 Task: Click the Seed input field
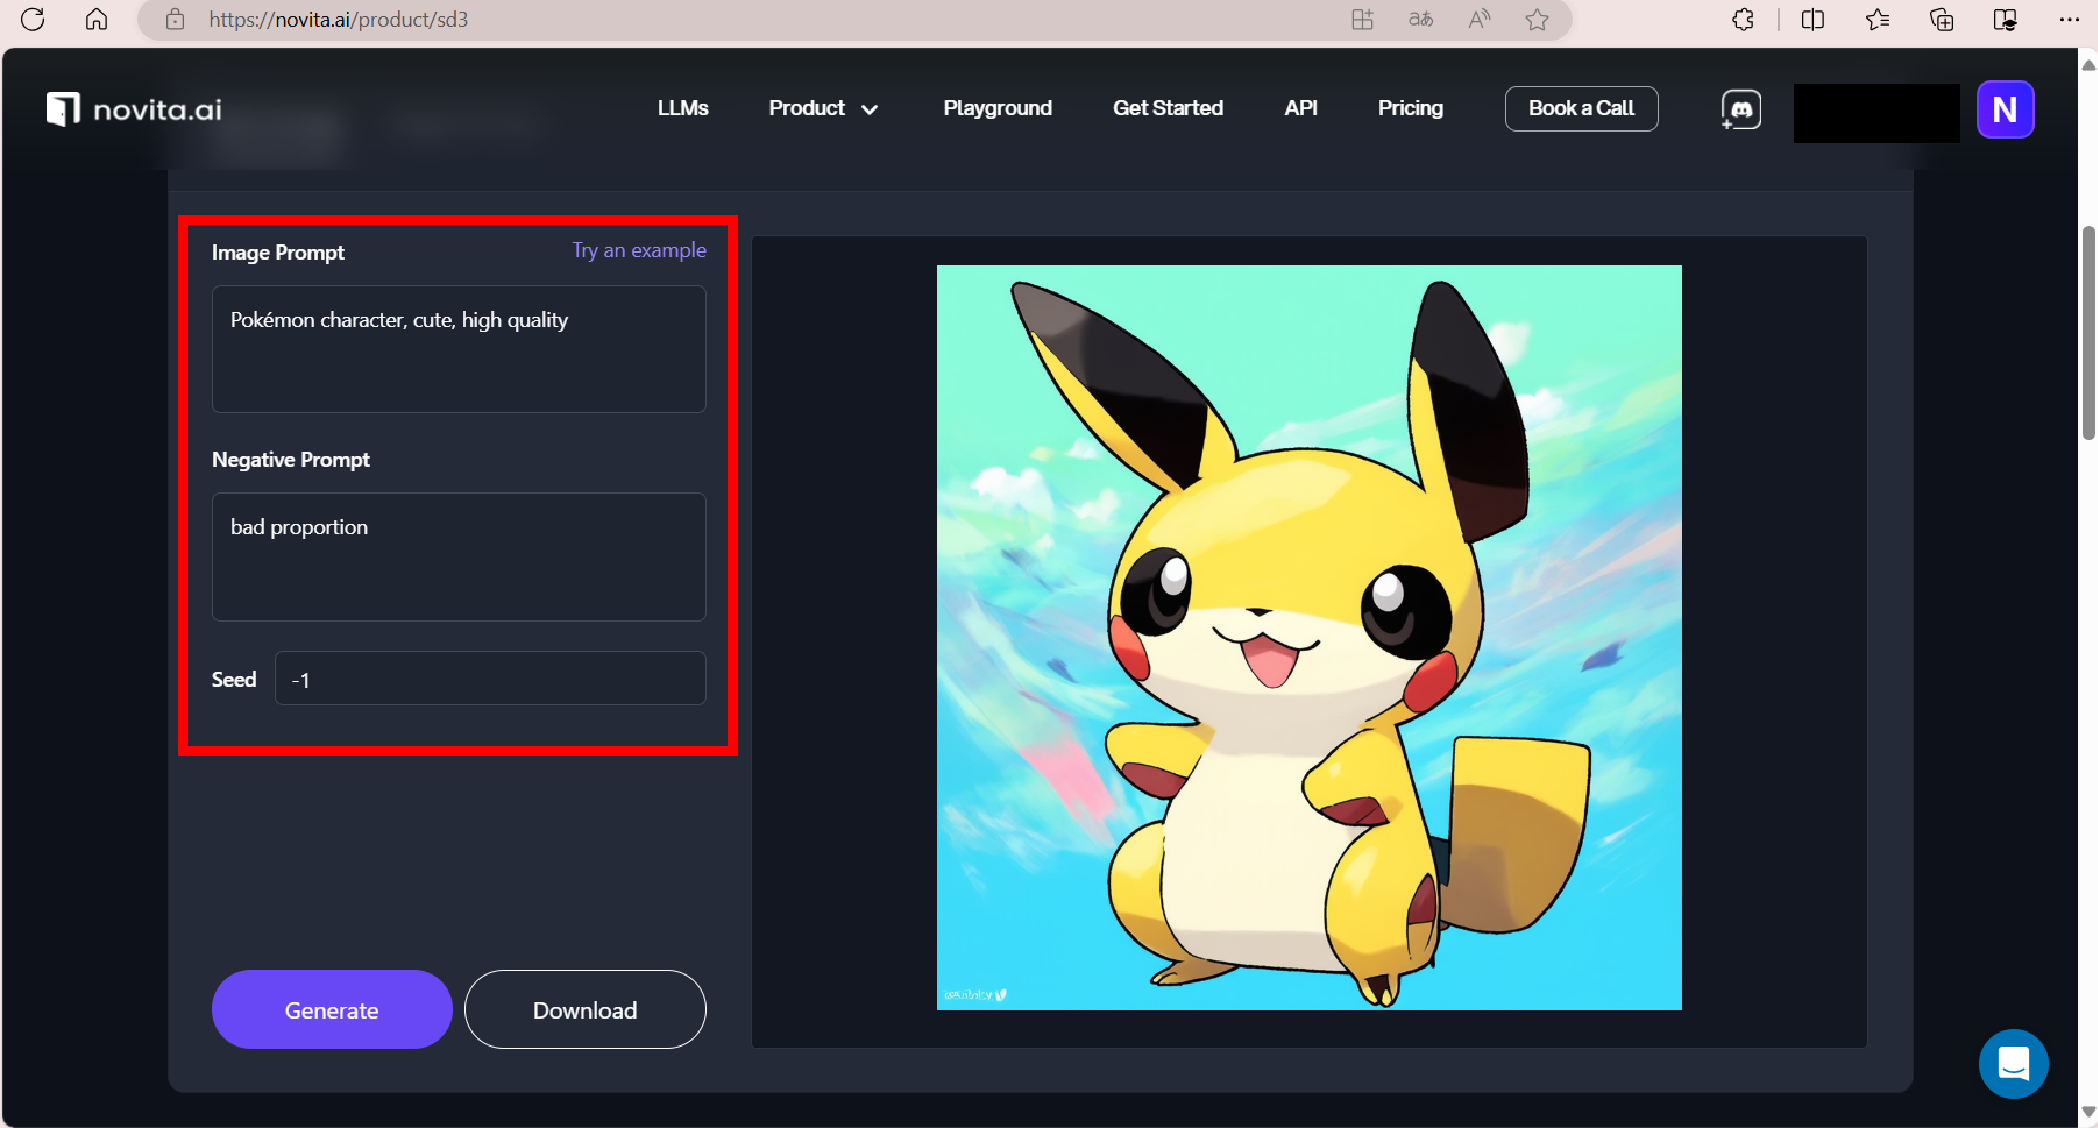click(490, 679)
